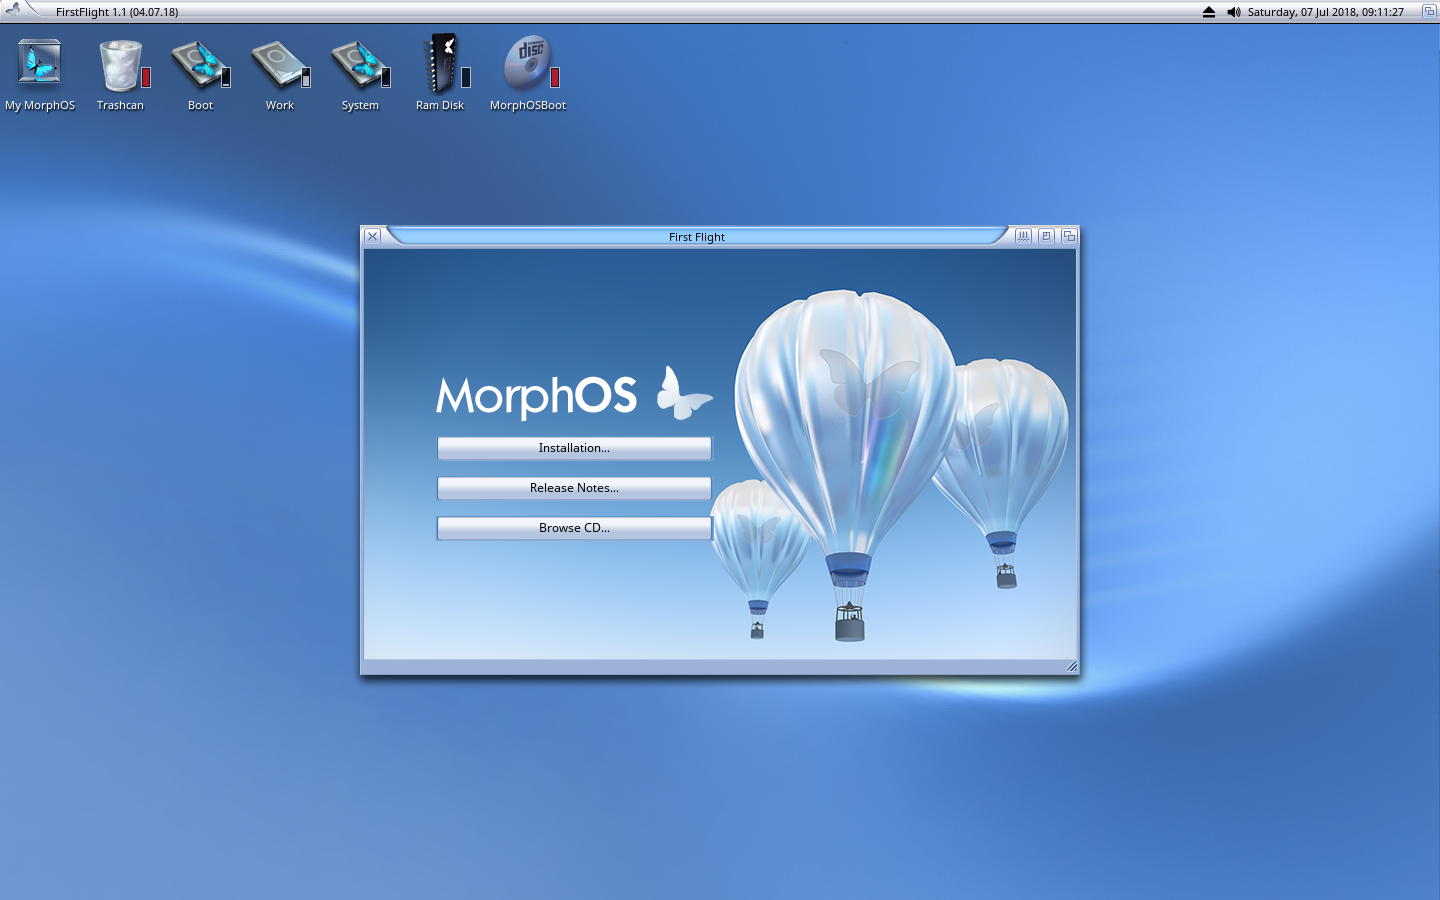Click the butterfly logo in top-left corner
This screenshot has height=900, width=1440.
point(13,10)
